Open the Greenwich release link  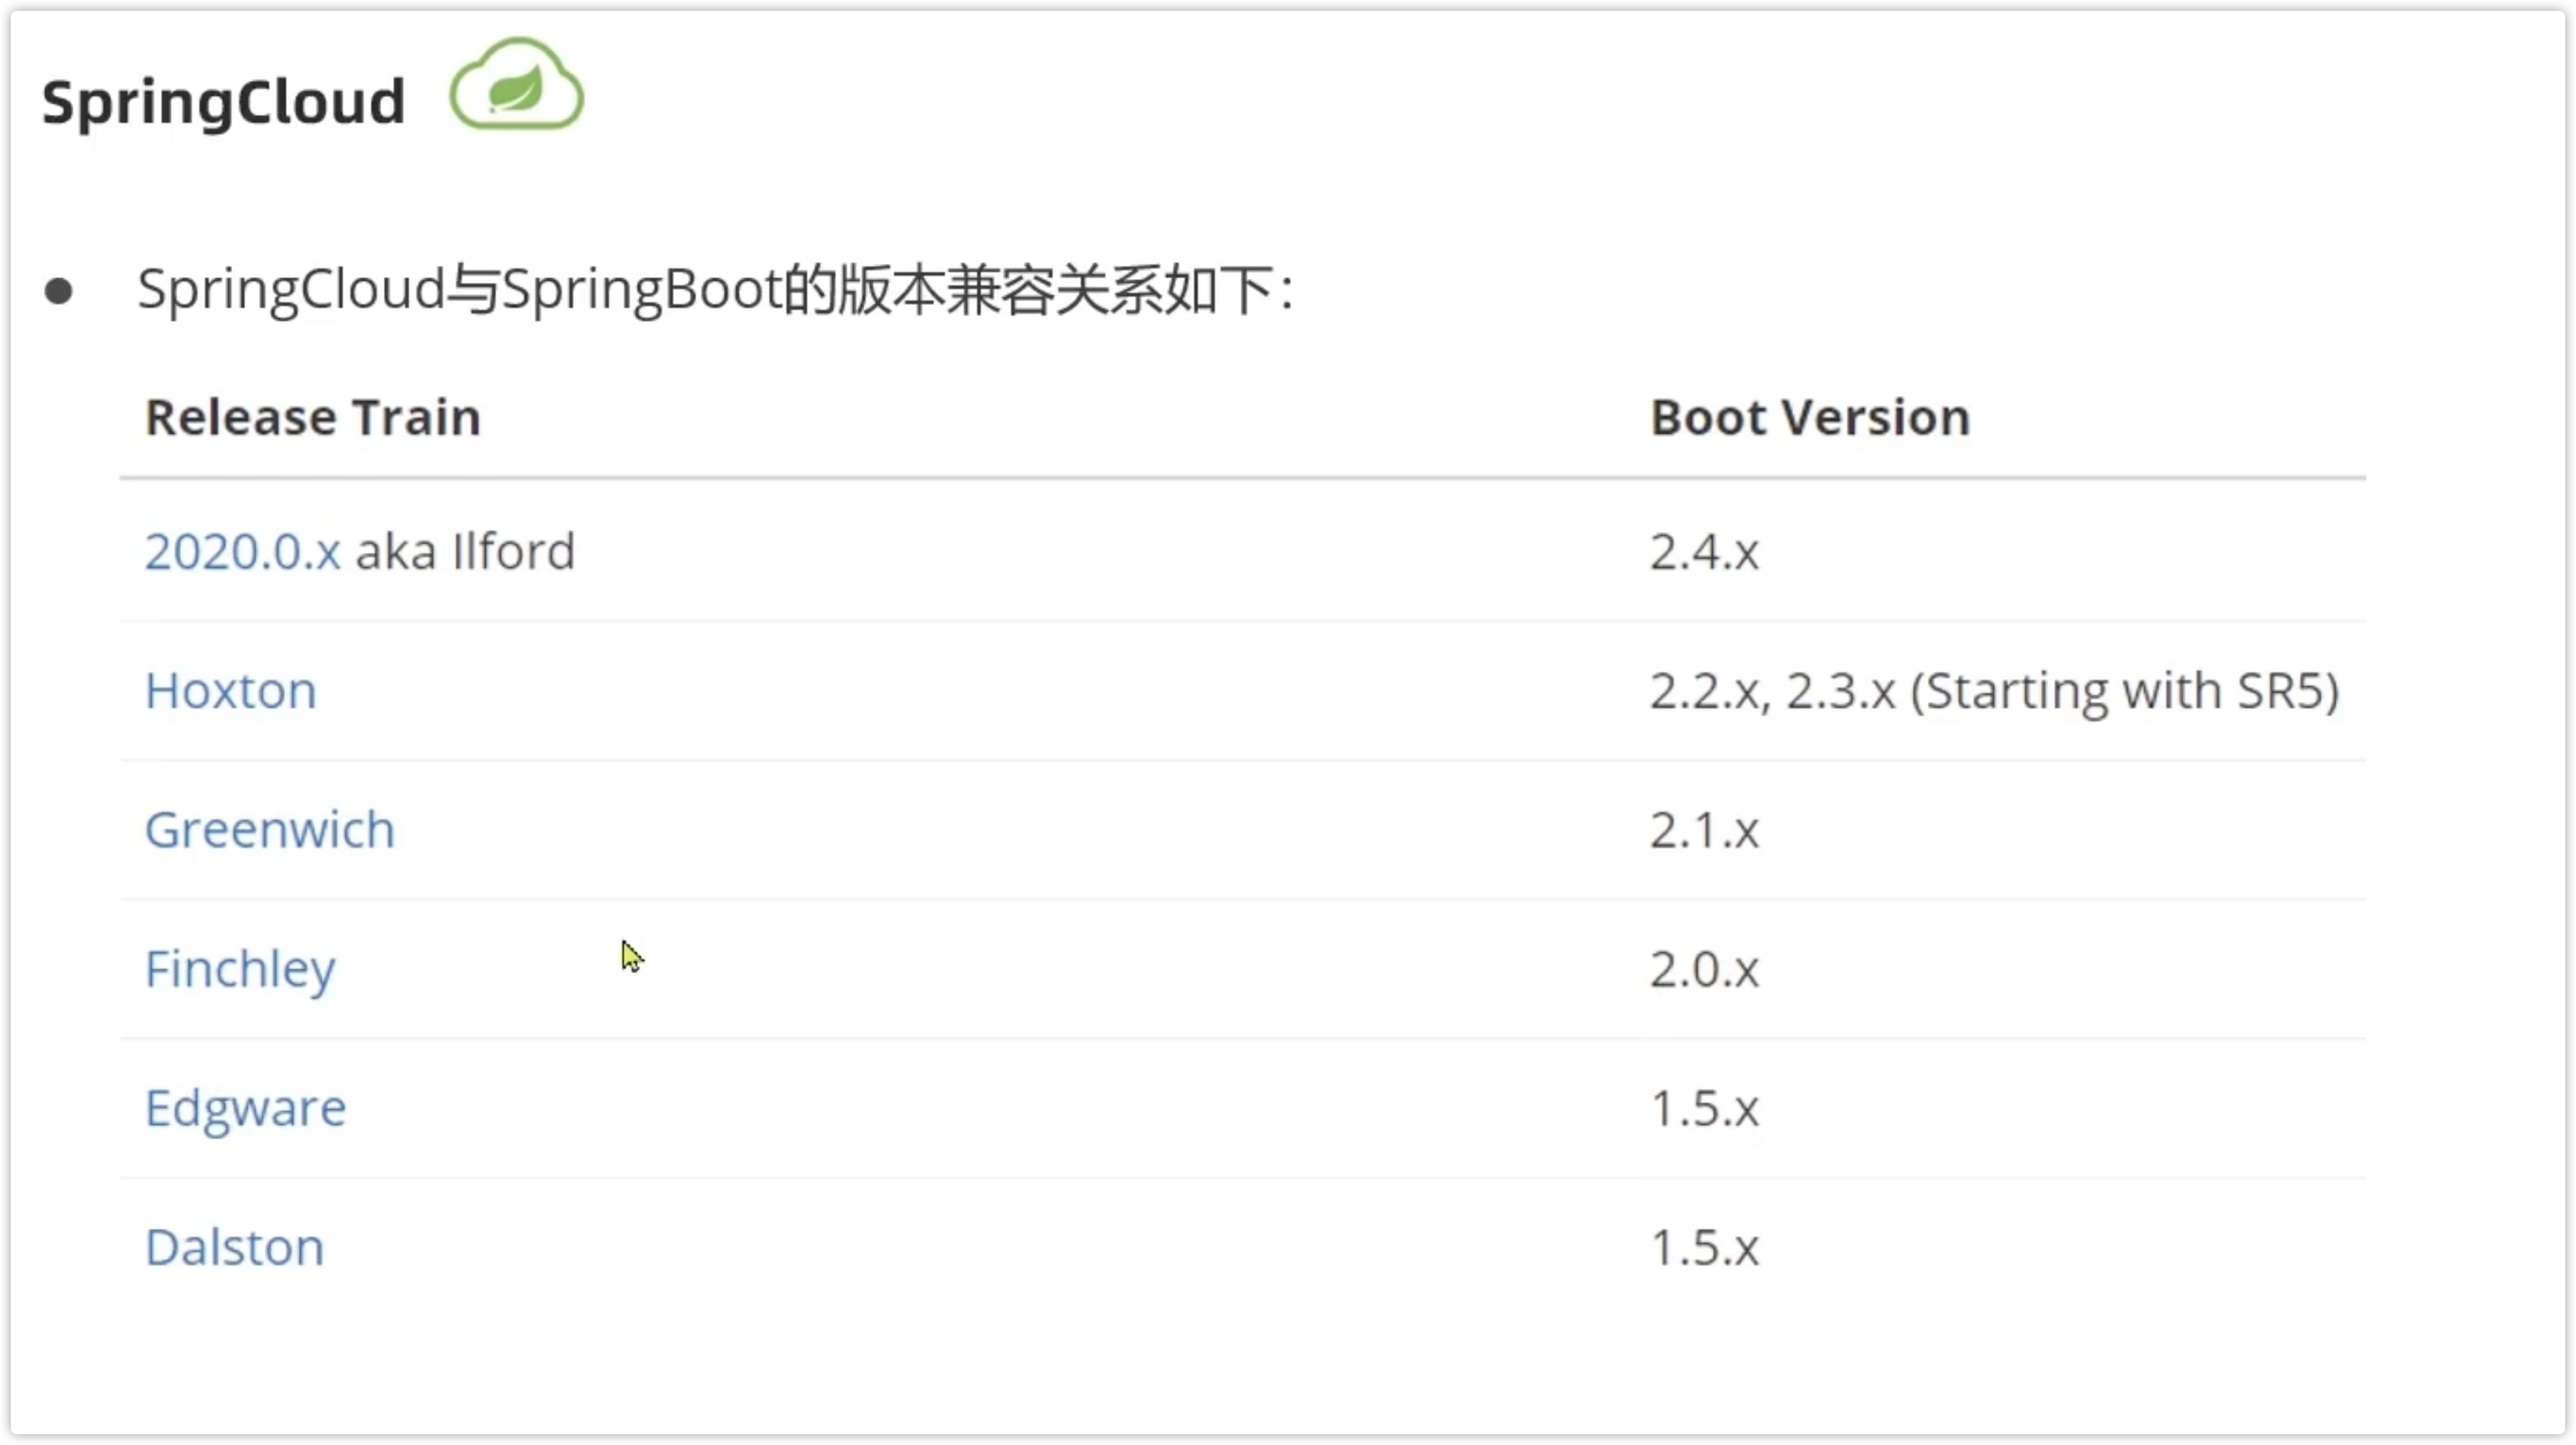[270, 830]
